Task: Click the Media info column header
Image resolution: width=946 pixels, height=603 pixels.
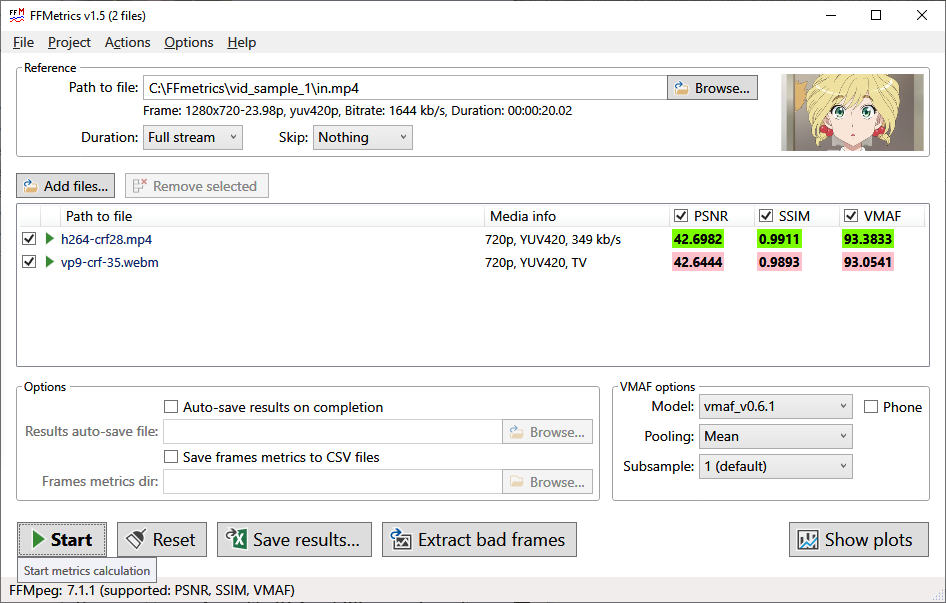Action: tap(577, 216)
